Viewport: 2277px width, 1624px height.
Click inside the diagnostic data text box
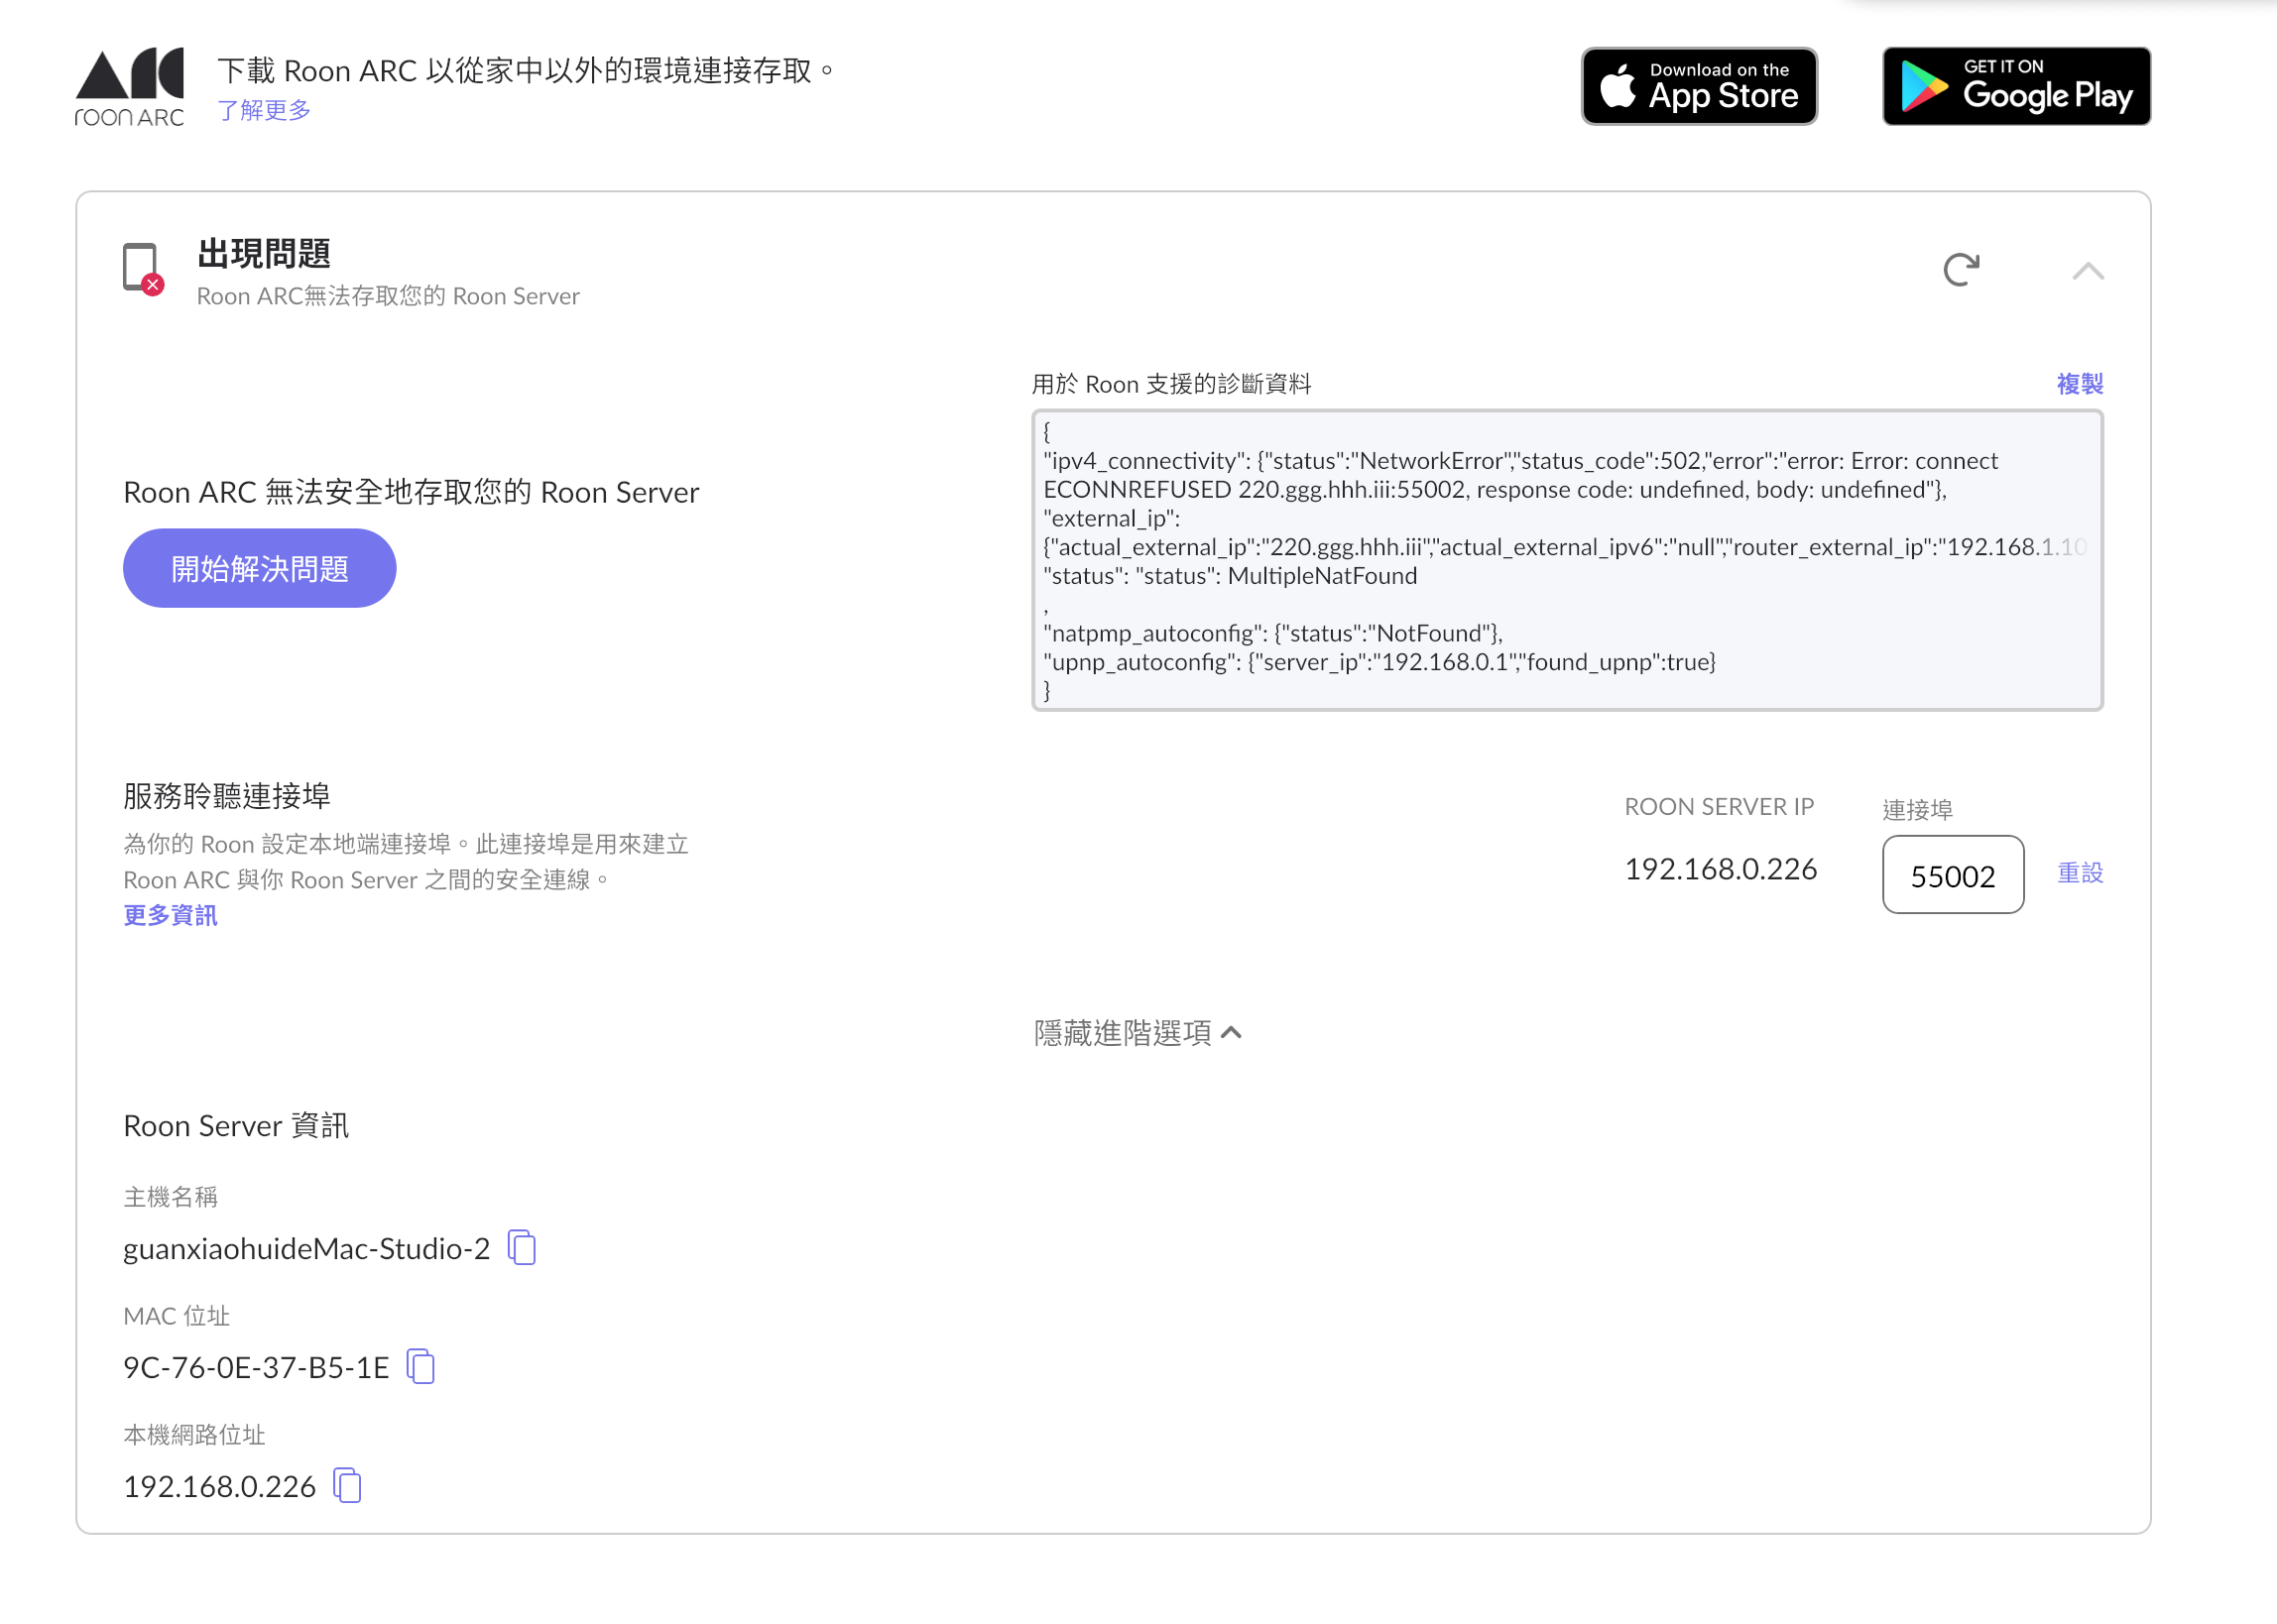pyautogui.click(x=1567, y=560)
